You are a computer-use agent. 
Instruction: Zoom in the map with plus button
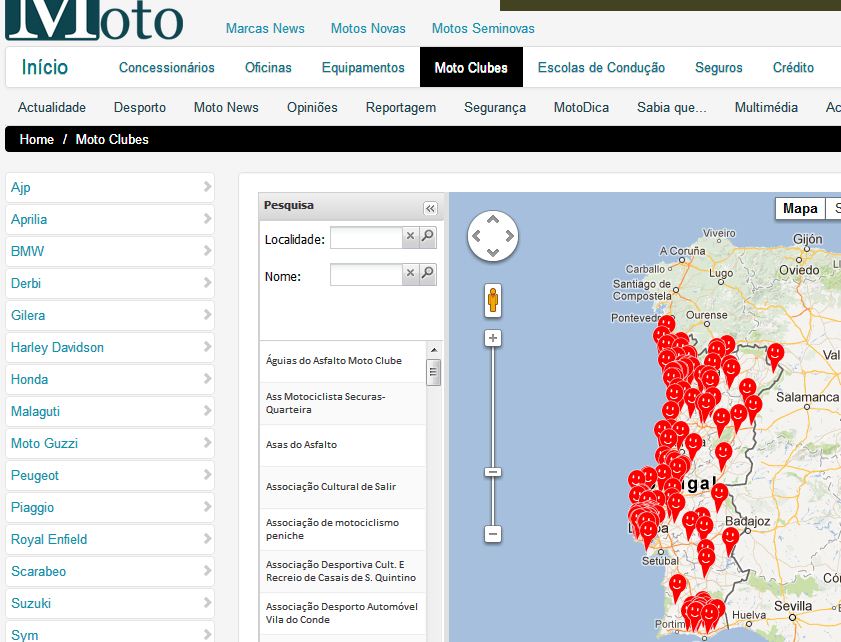click(x=493, y=338)
